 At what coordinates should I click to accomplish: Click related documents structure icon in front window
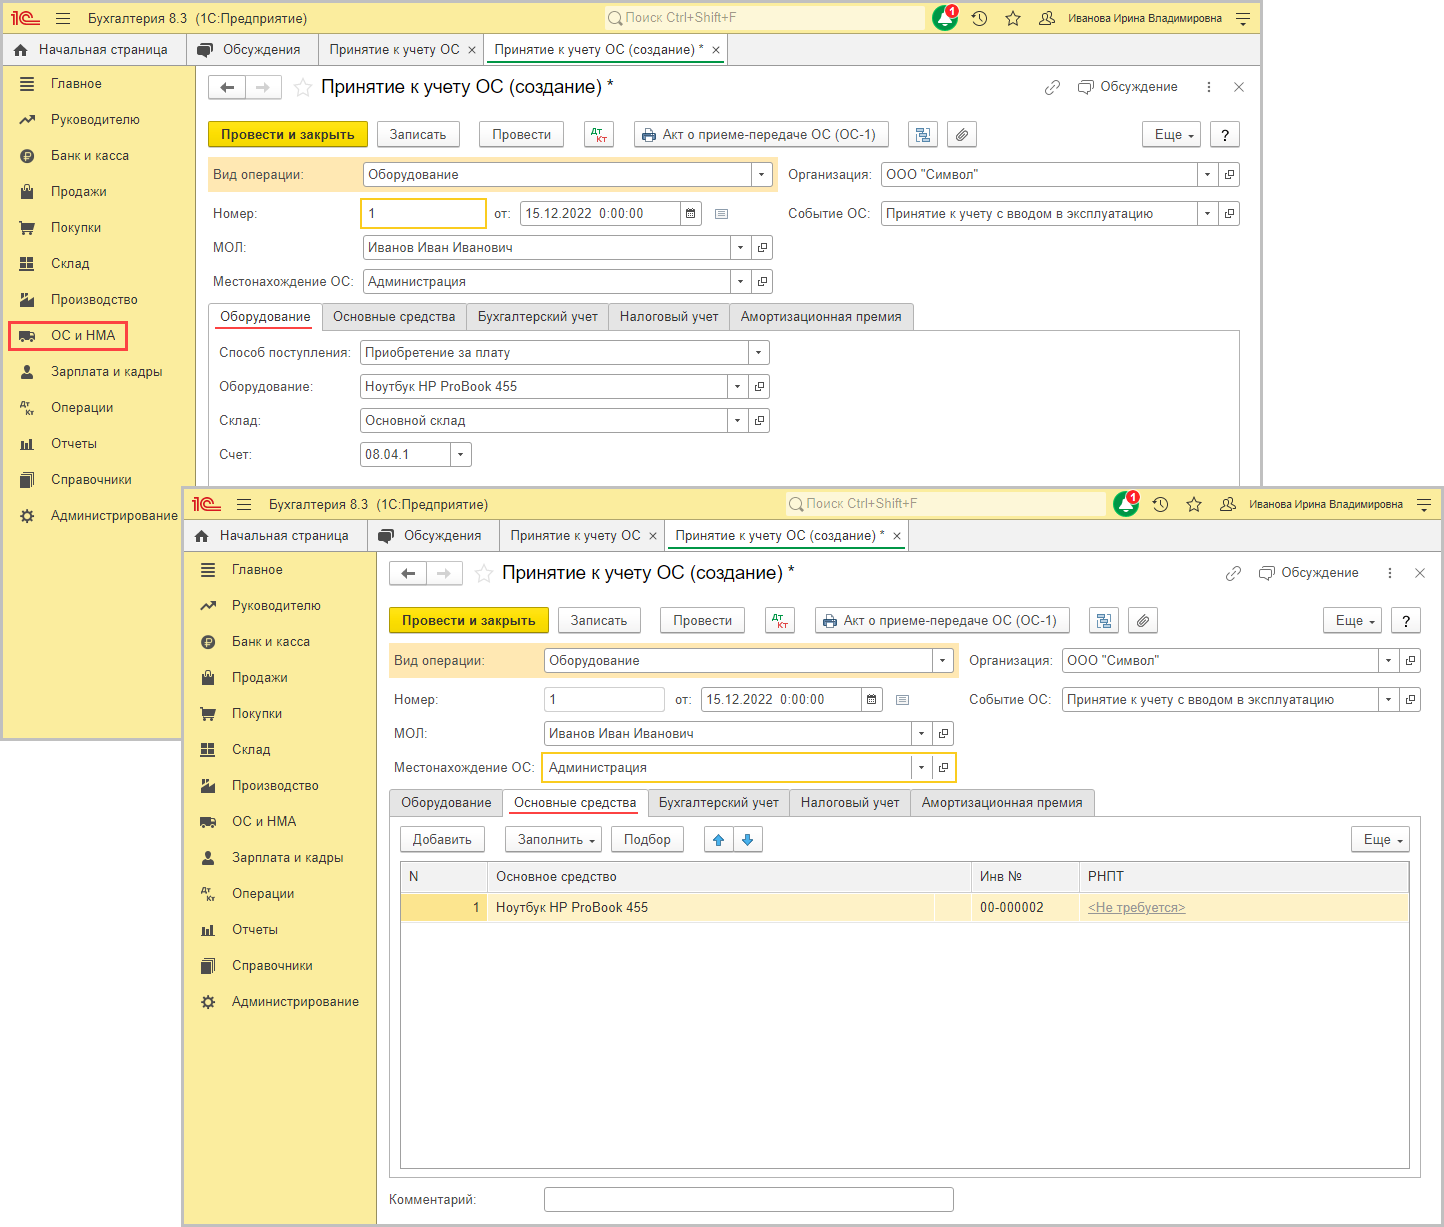pos(1104,620)
